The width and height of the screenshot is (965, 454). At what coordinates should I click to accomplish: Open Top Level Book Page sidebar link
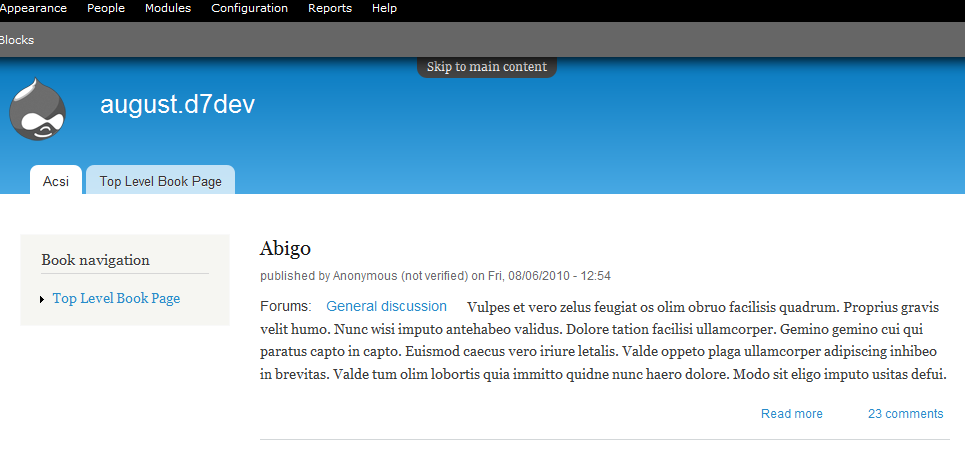(116, 298)
